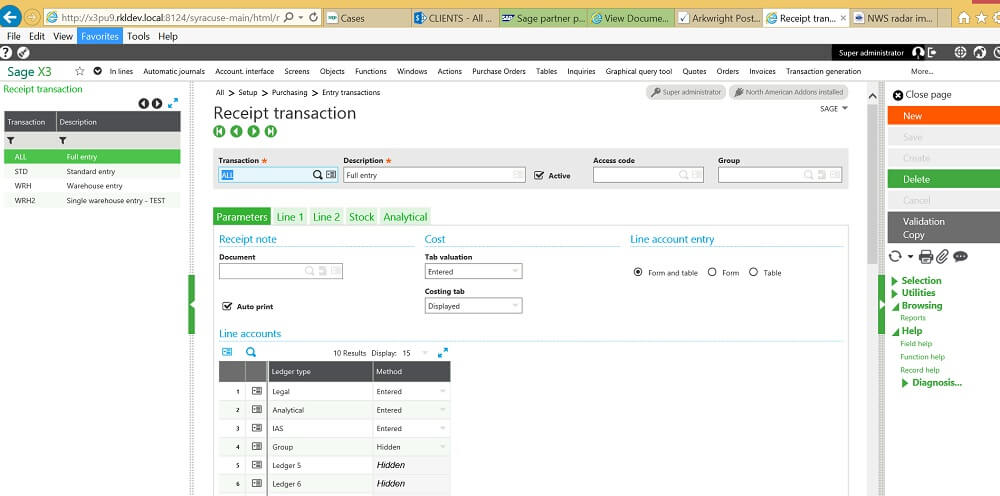The height and width of the screenshot is (496, 1000).
Task: Open the Method dropdown for IAS ledger
Action: (x=443, y=428)
